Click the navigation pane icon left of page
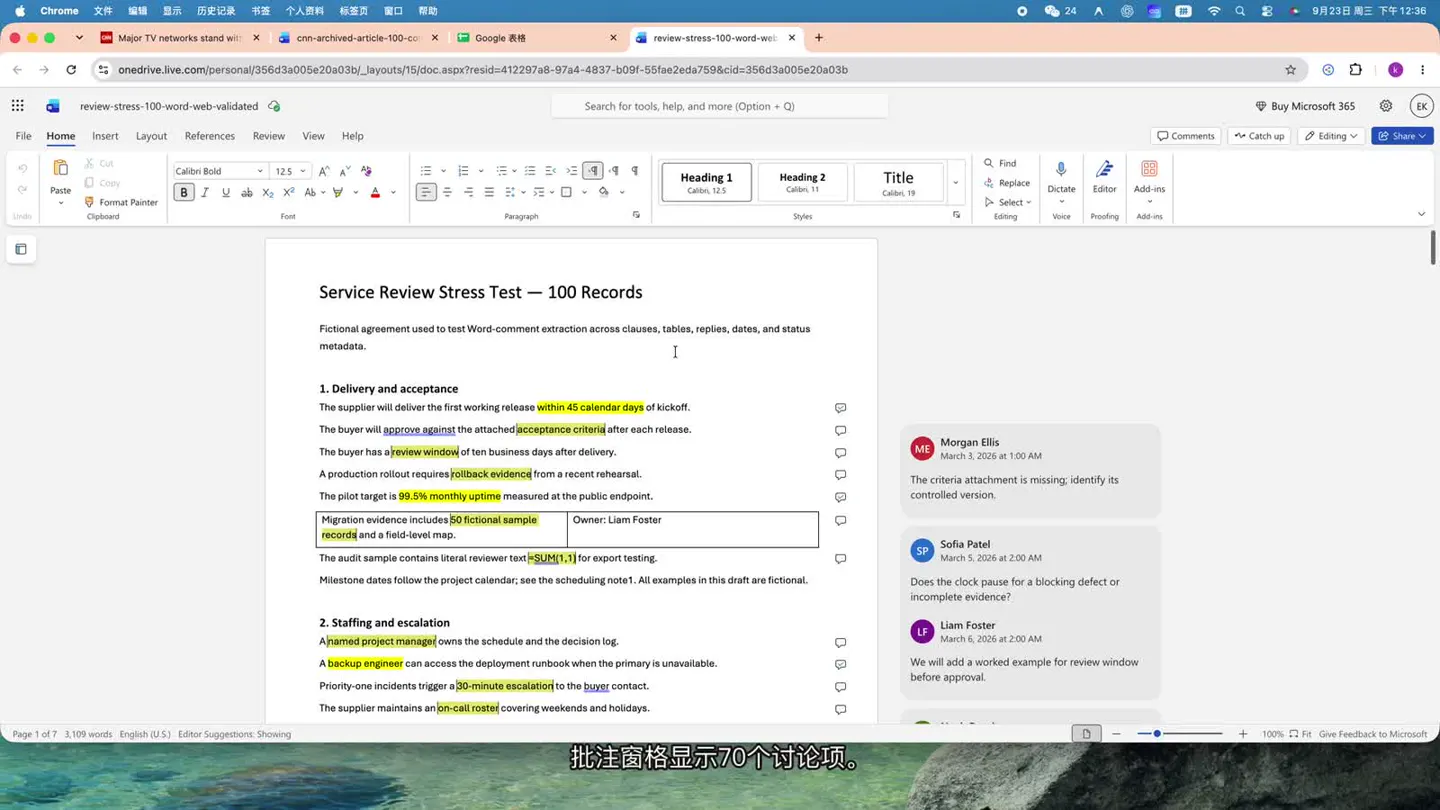The width and height of the screenshot is (1440, 810). coord(21,249)
